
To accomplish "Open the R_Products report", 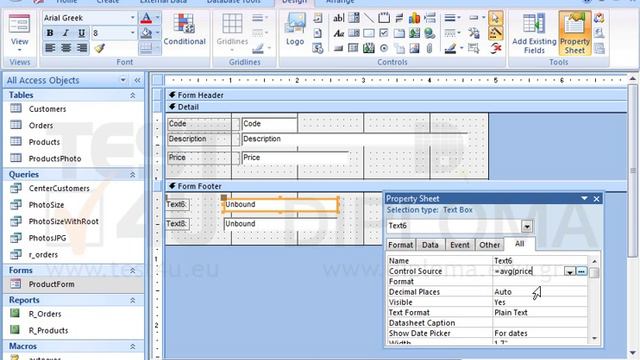I will [x=48, y=330].
